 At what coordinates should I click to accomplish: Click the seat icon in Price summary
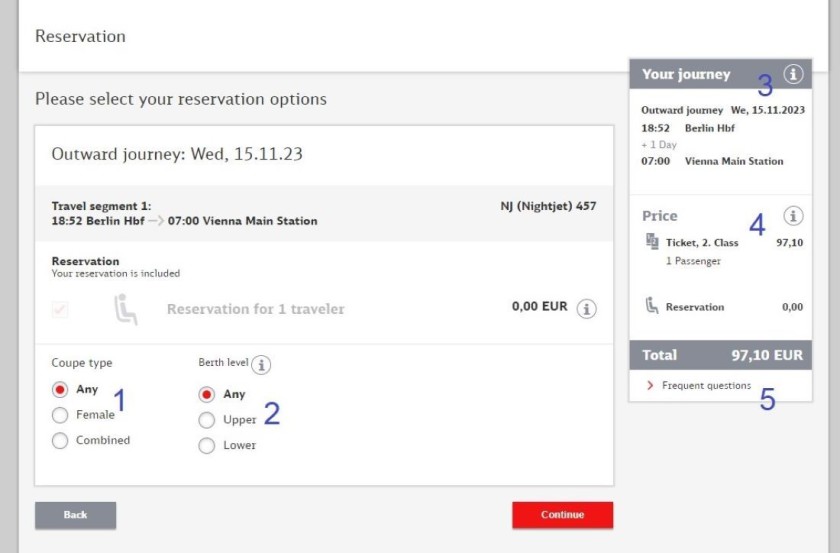point(652,306)
